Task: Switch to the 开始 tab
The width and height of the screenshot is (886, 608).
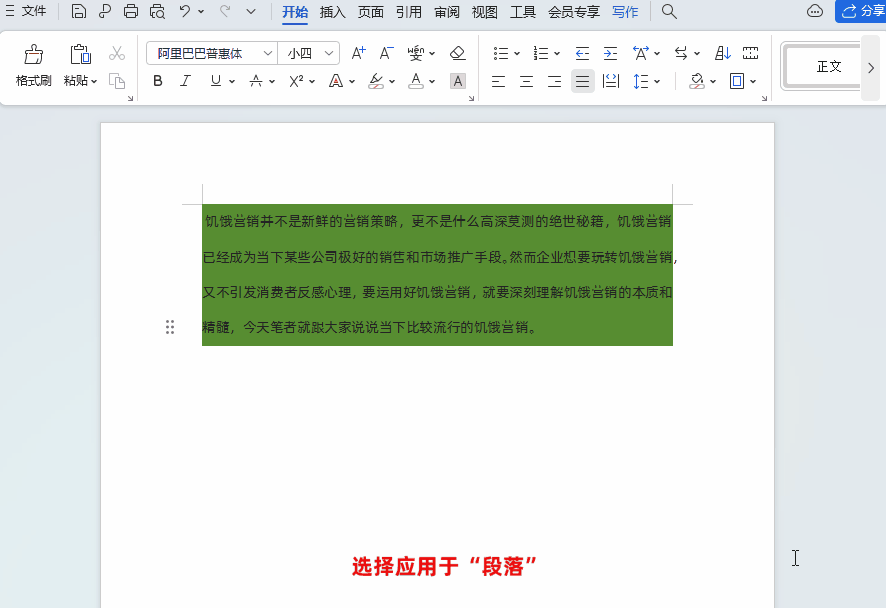Action: coord(295,12)
